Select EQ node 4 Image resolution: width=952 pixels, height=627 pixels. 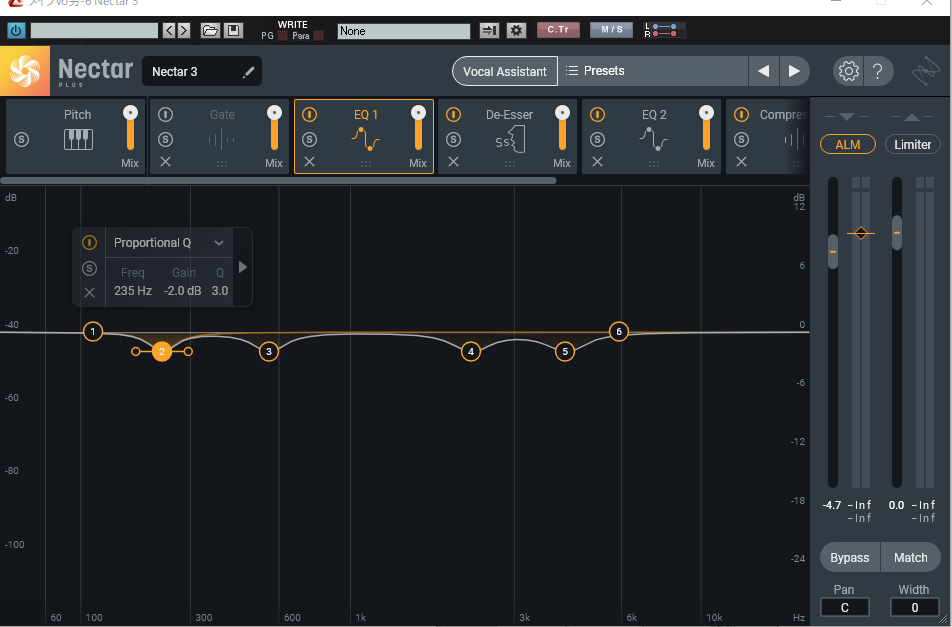pos(471,351)
